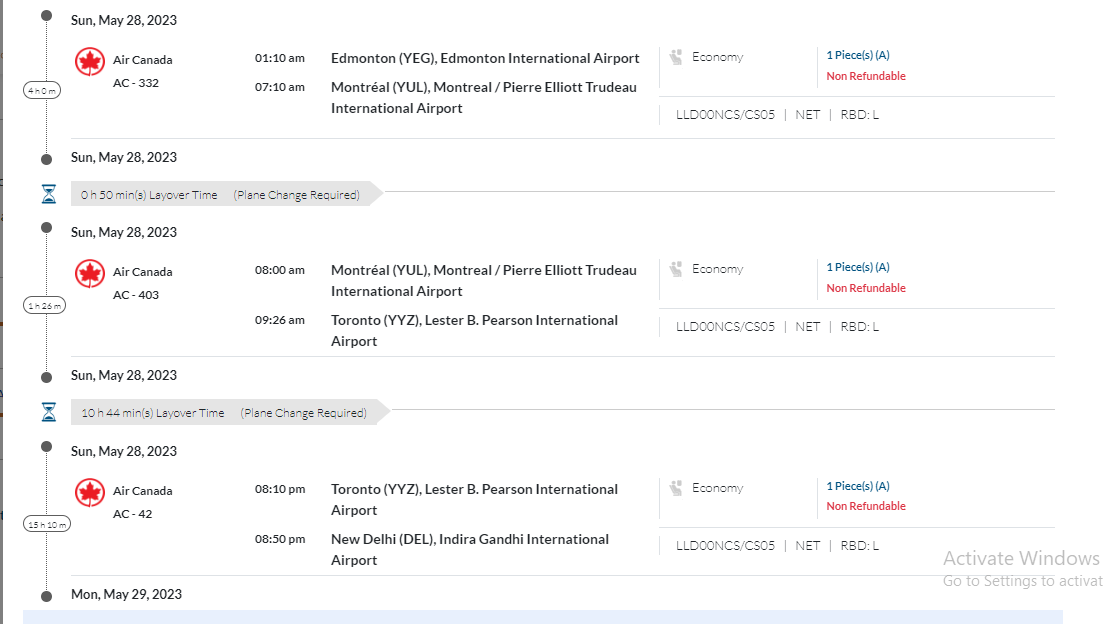
Task: Click fare code LLD00NCS/CS05 for AC-332
Action: coord(725,115)
